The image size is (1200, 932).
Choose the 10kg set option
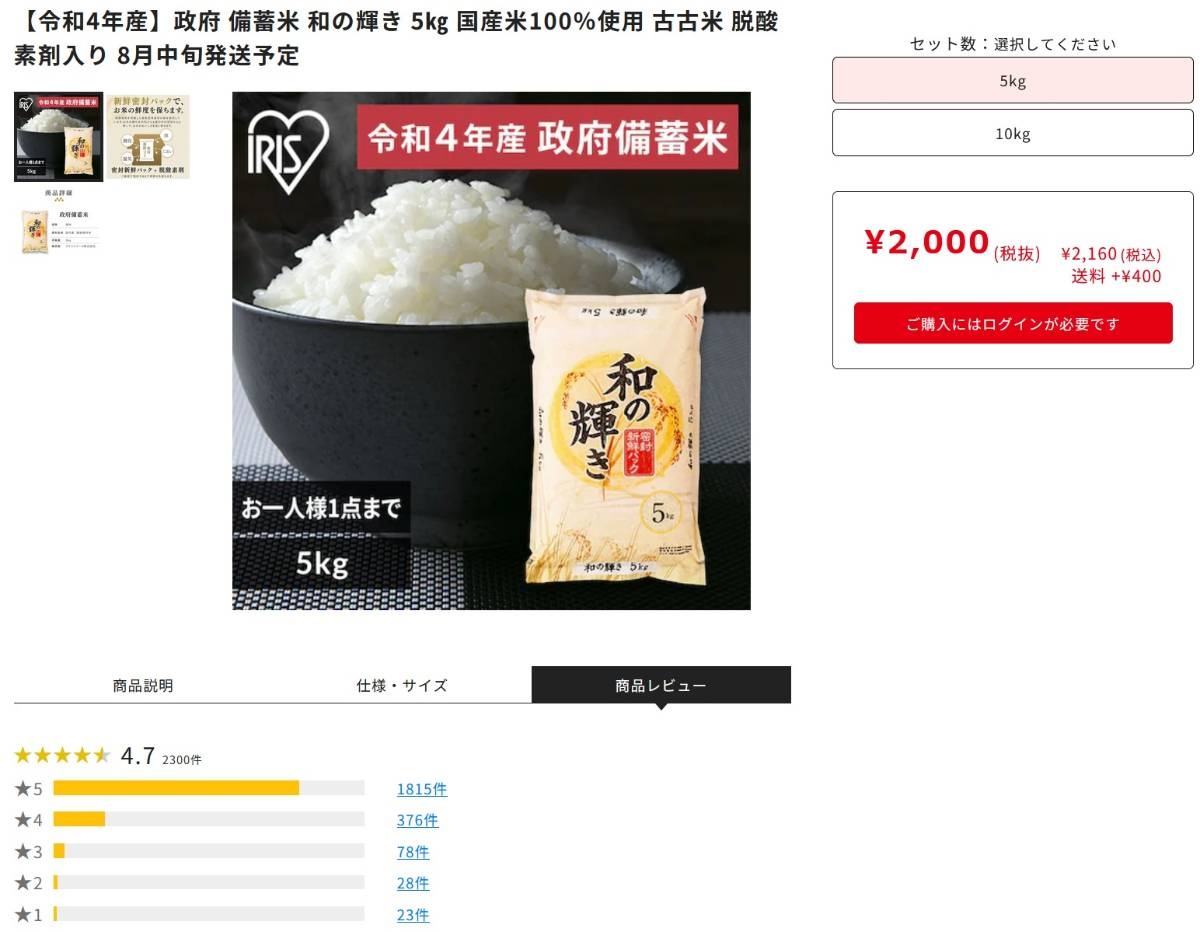click(1013, 134)
